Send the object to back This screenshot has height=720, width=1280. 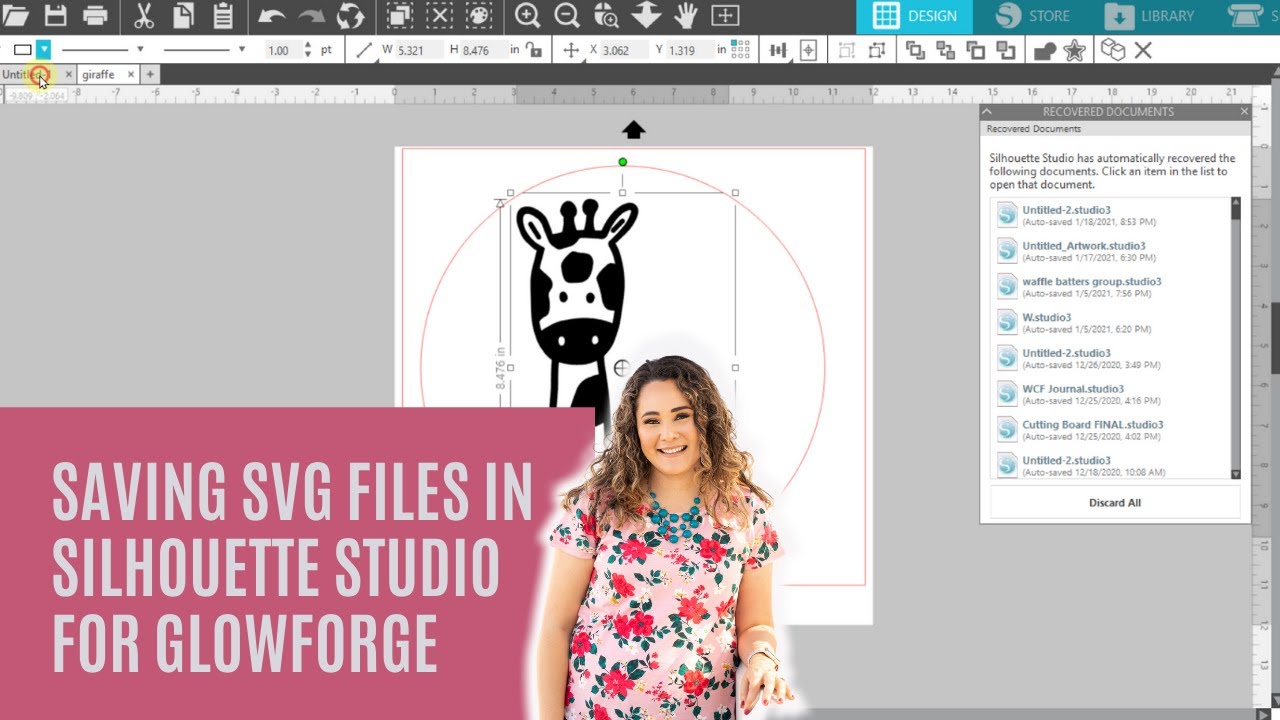(945, 50)
